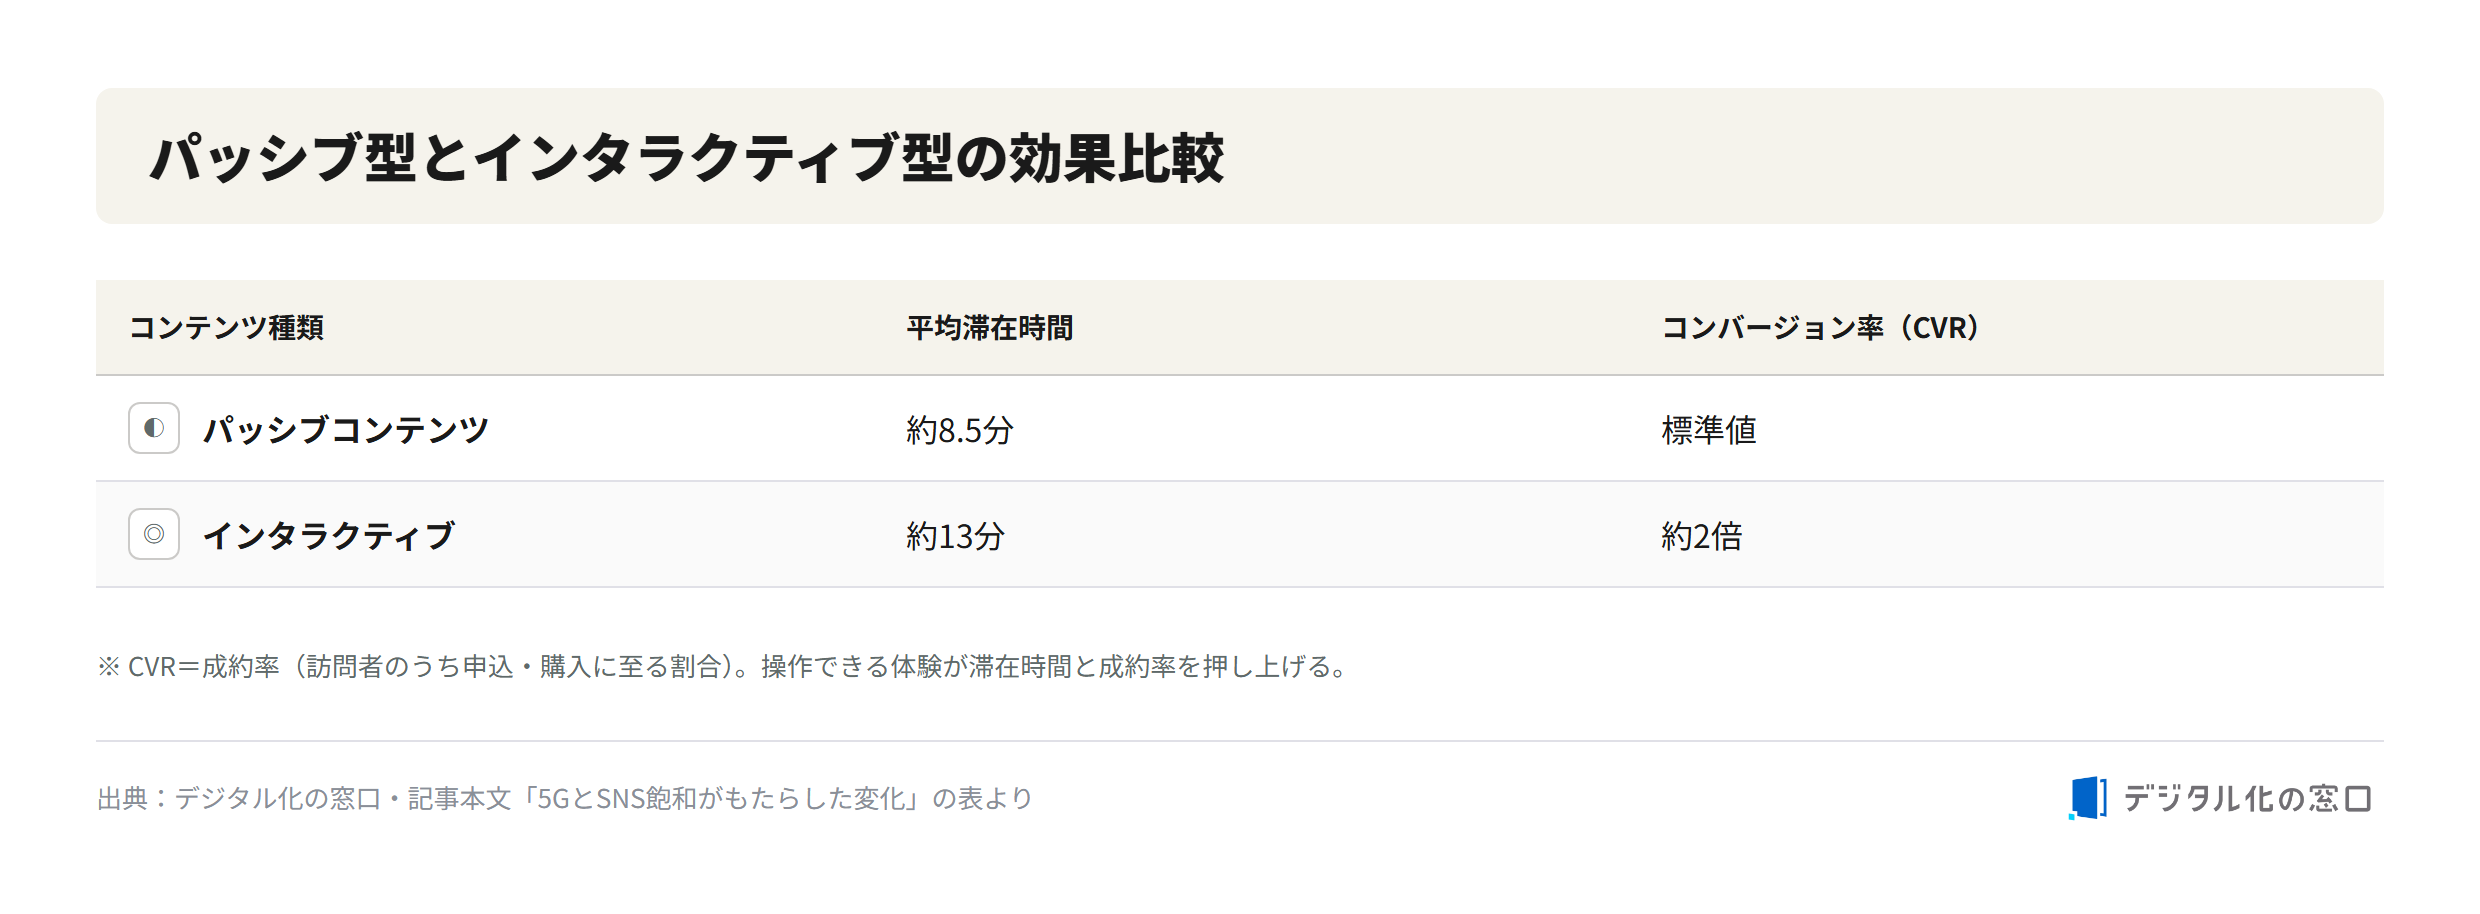This screenshot has height=914, width=2480.
Task: Click the デジタル化の窓口 logo text
Action: [2247, 798]
